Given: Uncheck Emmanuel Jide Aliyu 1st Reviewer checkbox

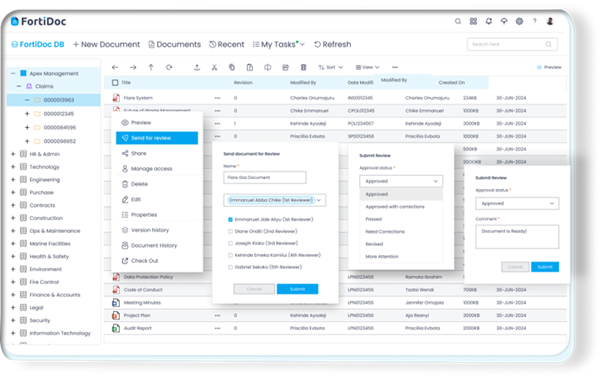Looking at the screenshot, I should coord(230,220).
